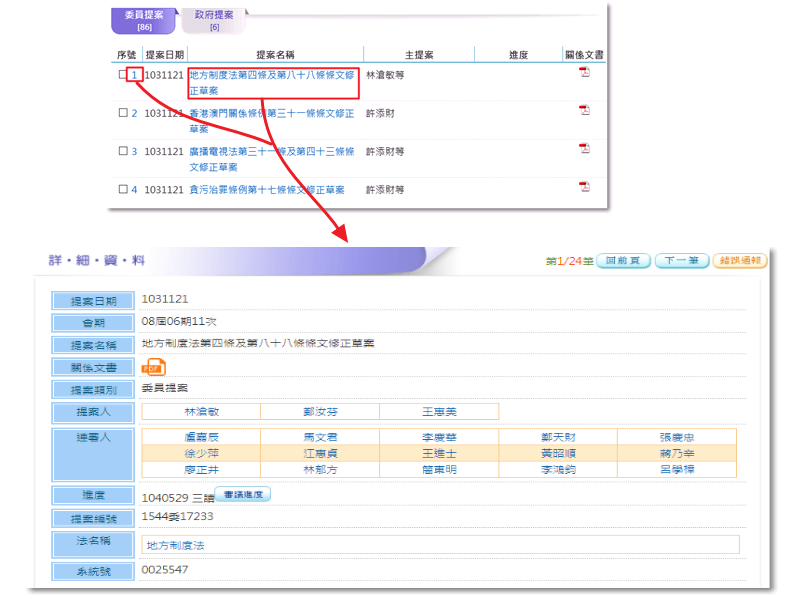Screen dimensions: 807x599
Task: Open the orange PDF icon beside 關係文書
Action: (x=154, y=367)
